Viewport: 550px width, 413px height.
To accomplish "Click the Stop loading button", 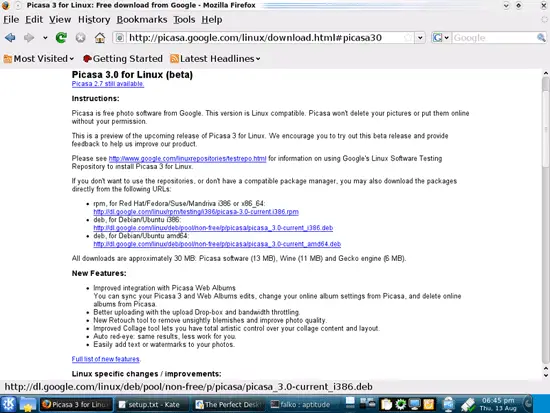I will tap(81, 38).
